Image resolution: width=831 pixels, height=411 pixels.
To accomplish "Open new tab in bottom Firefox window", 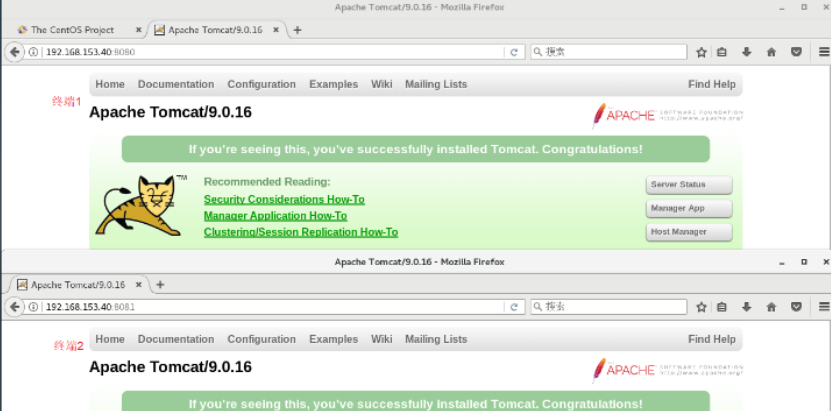I will coord(160,284).
